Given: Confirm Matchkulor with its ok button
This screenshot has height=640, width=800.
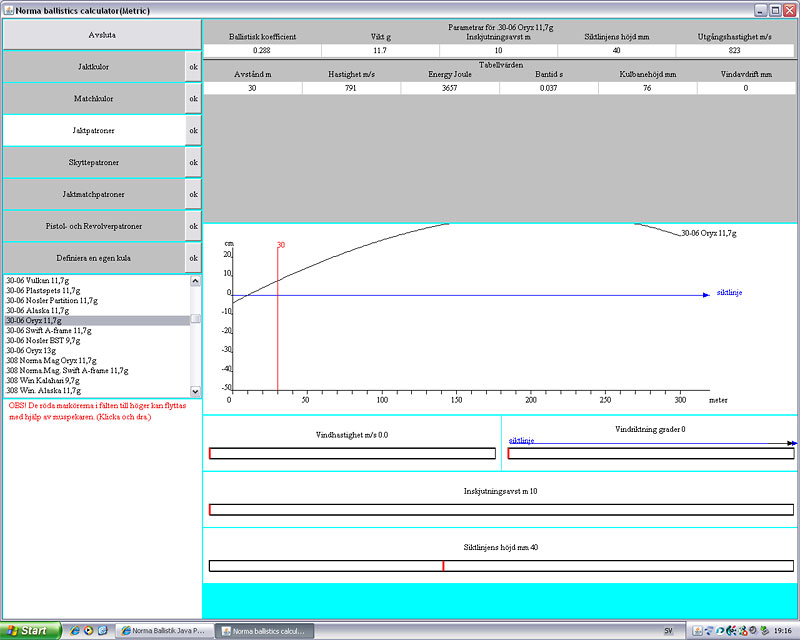Looking at the screenshot, I should 194,99.
